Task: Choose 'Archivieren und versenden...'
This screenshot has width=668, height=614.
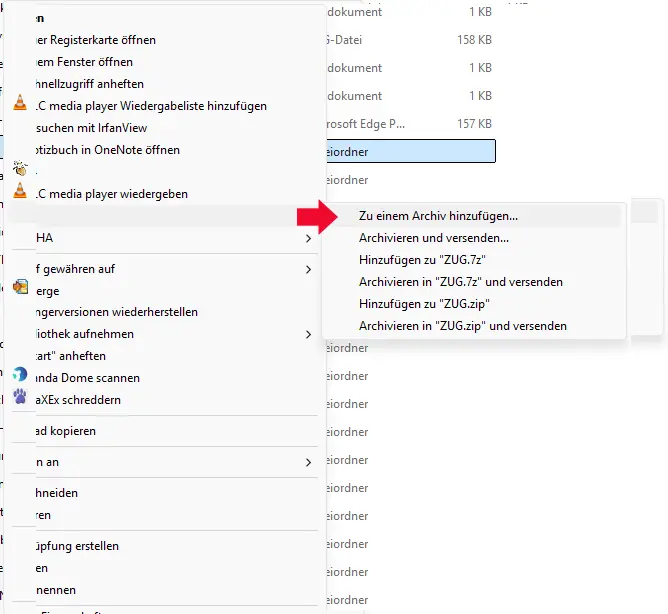Action: click(434, 238)
